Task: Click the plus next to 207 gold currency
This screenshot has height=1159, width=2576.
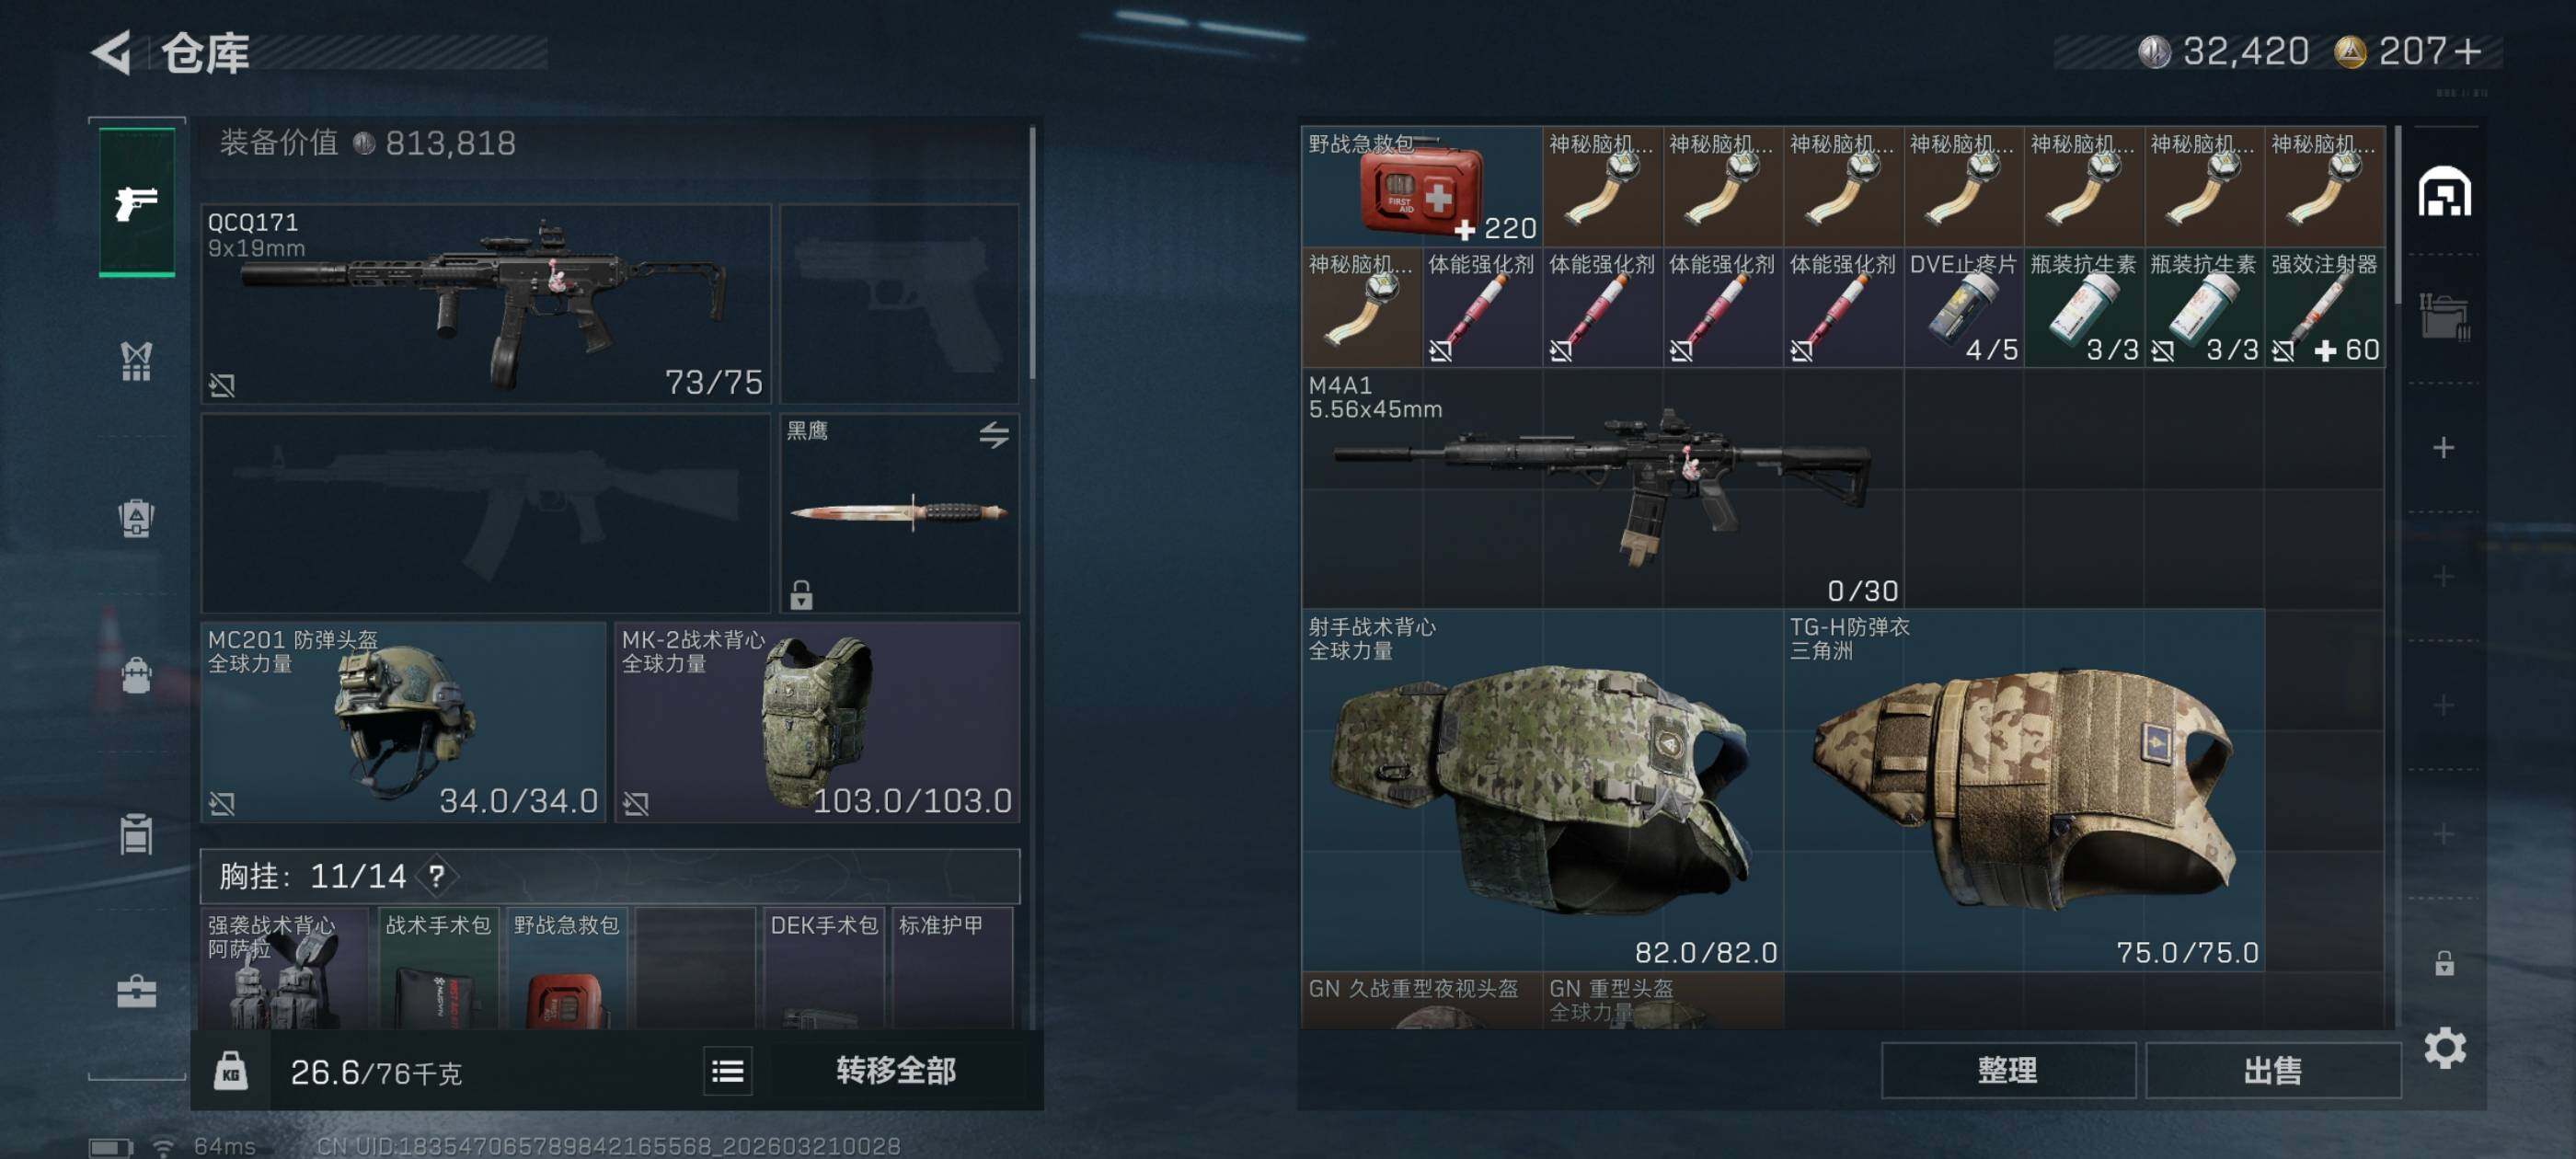Action: [2467, 51]
